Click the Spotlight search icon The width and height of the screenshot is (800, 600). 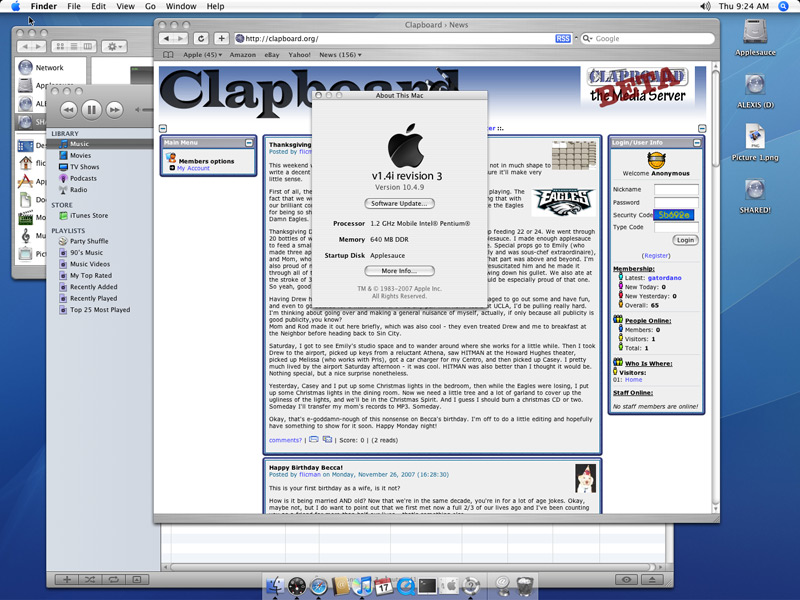(784, 6)
